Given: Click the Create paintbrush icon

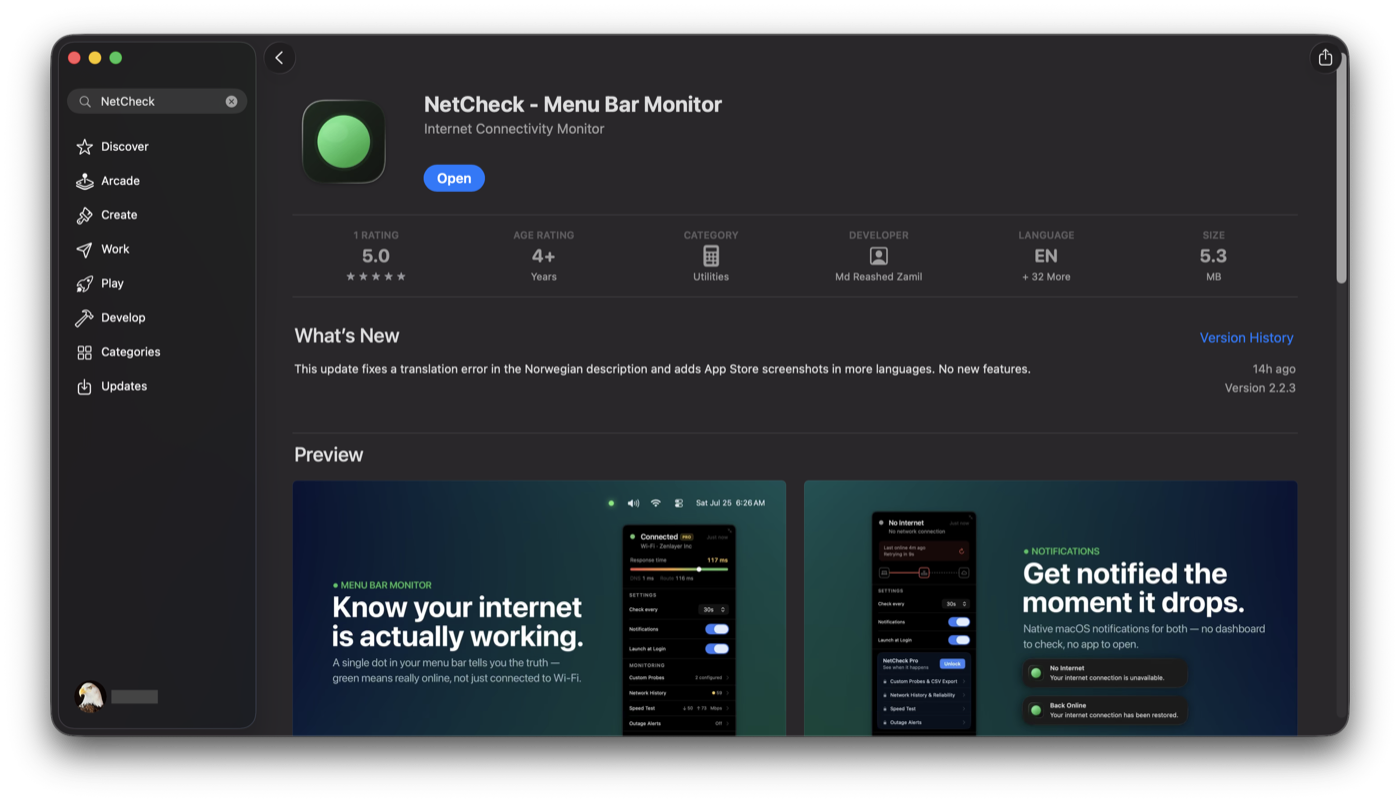Looking at the screenshot, I should [x=84, y=215].
